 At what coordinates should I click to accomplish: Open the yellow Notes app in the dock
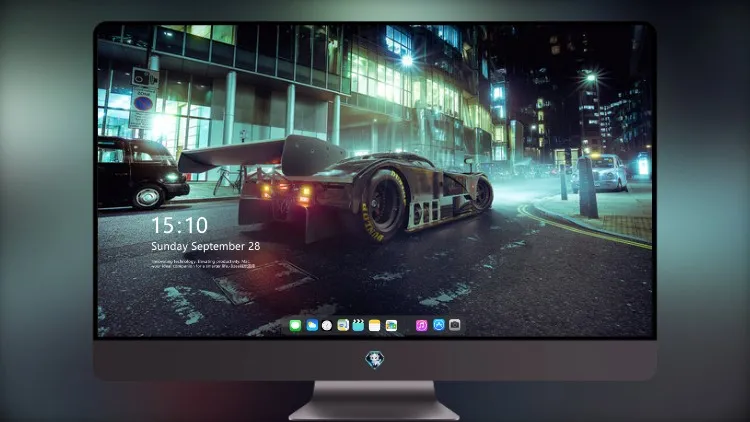(x=375, y=325)
